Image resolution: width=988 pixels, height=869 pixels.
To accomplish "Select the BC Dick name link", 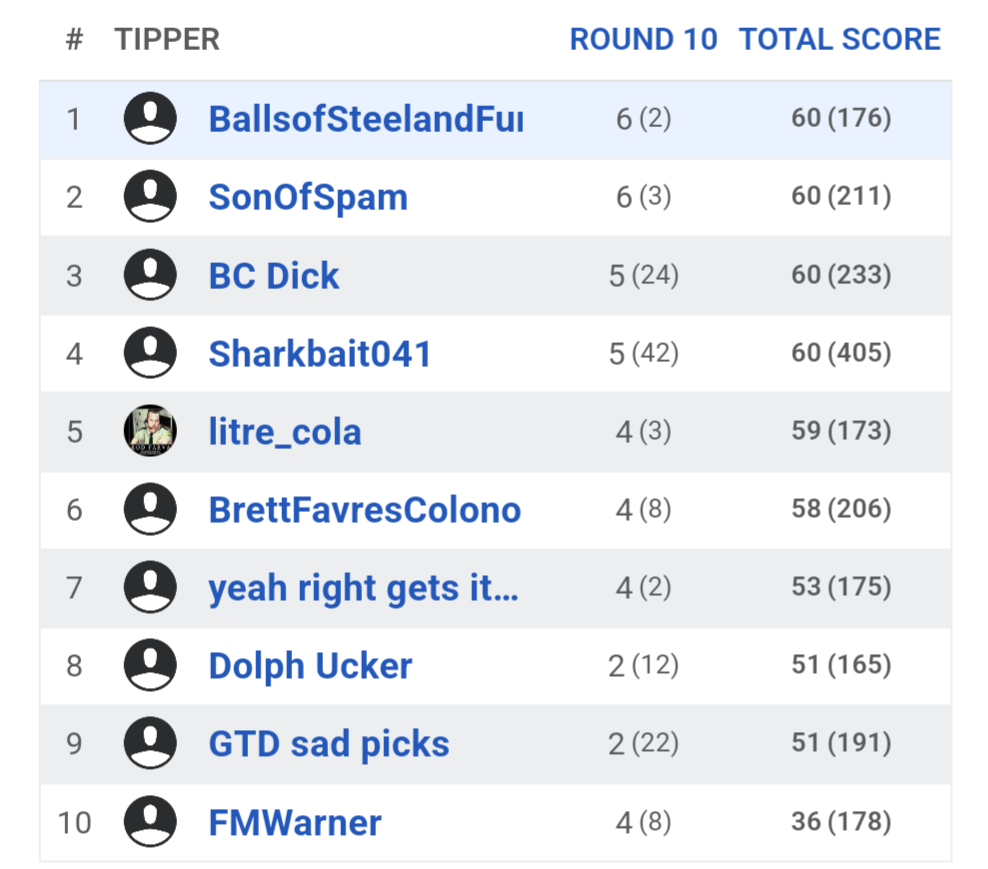I will pyautogui.click(x=274, y=275).
